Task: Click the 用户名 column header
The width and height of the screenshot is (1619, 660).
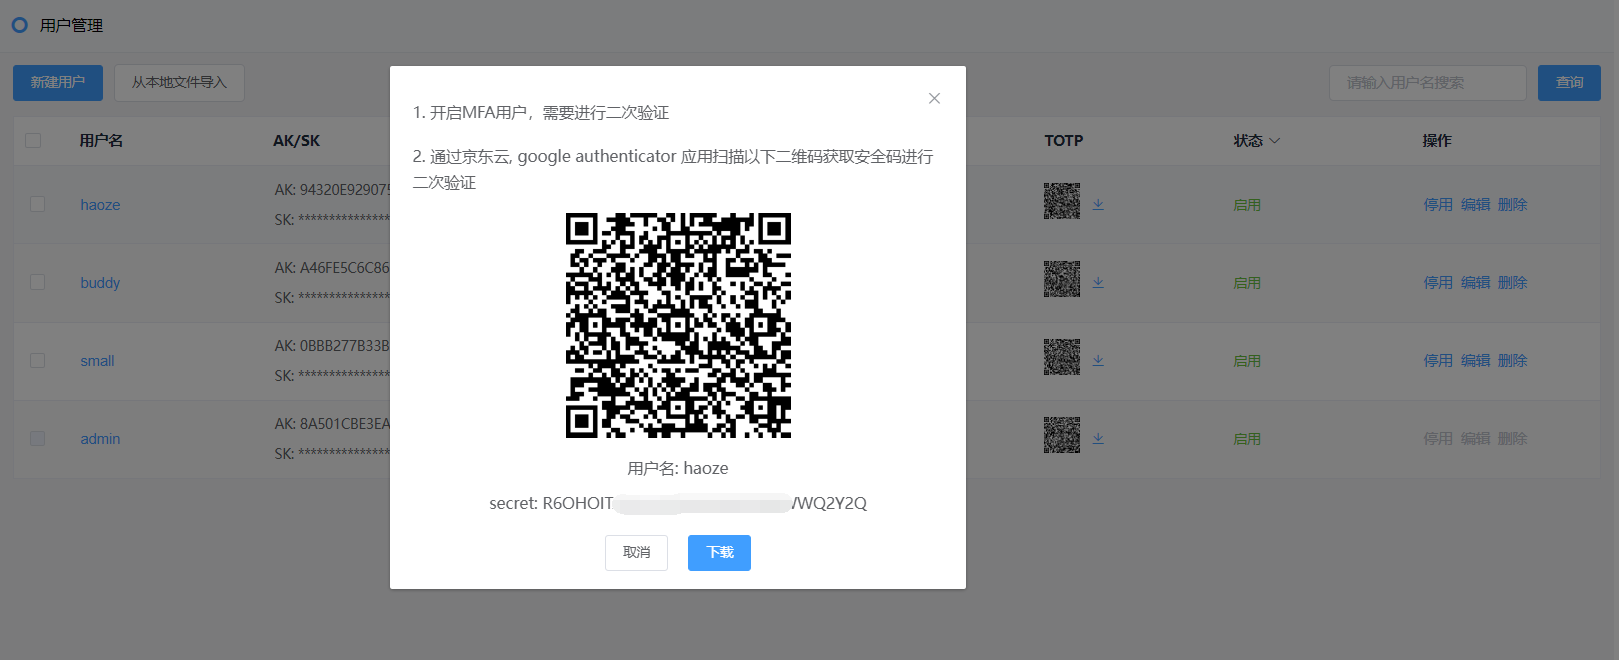Action: 101,140
